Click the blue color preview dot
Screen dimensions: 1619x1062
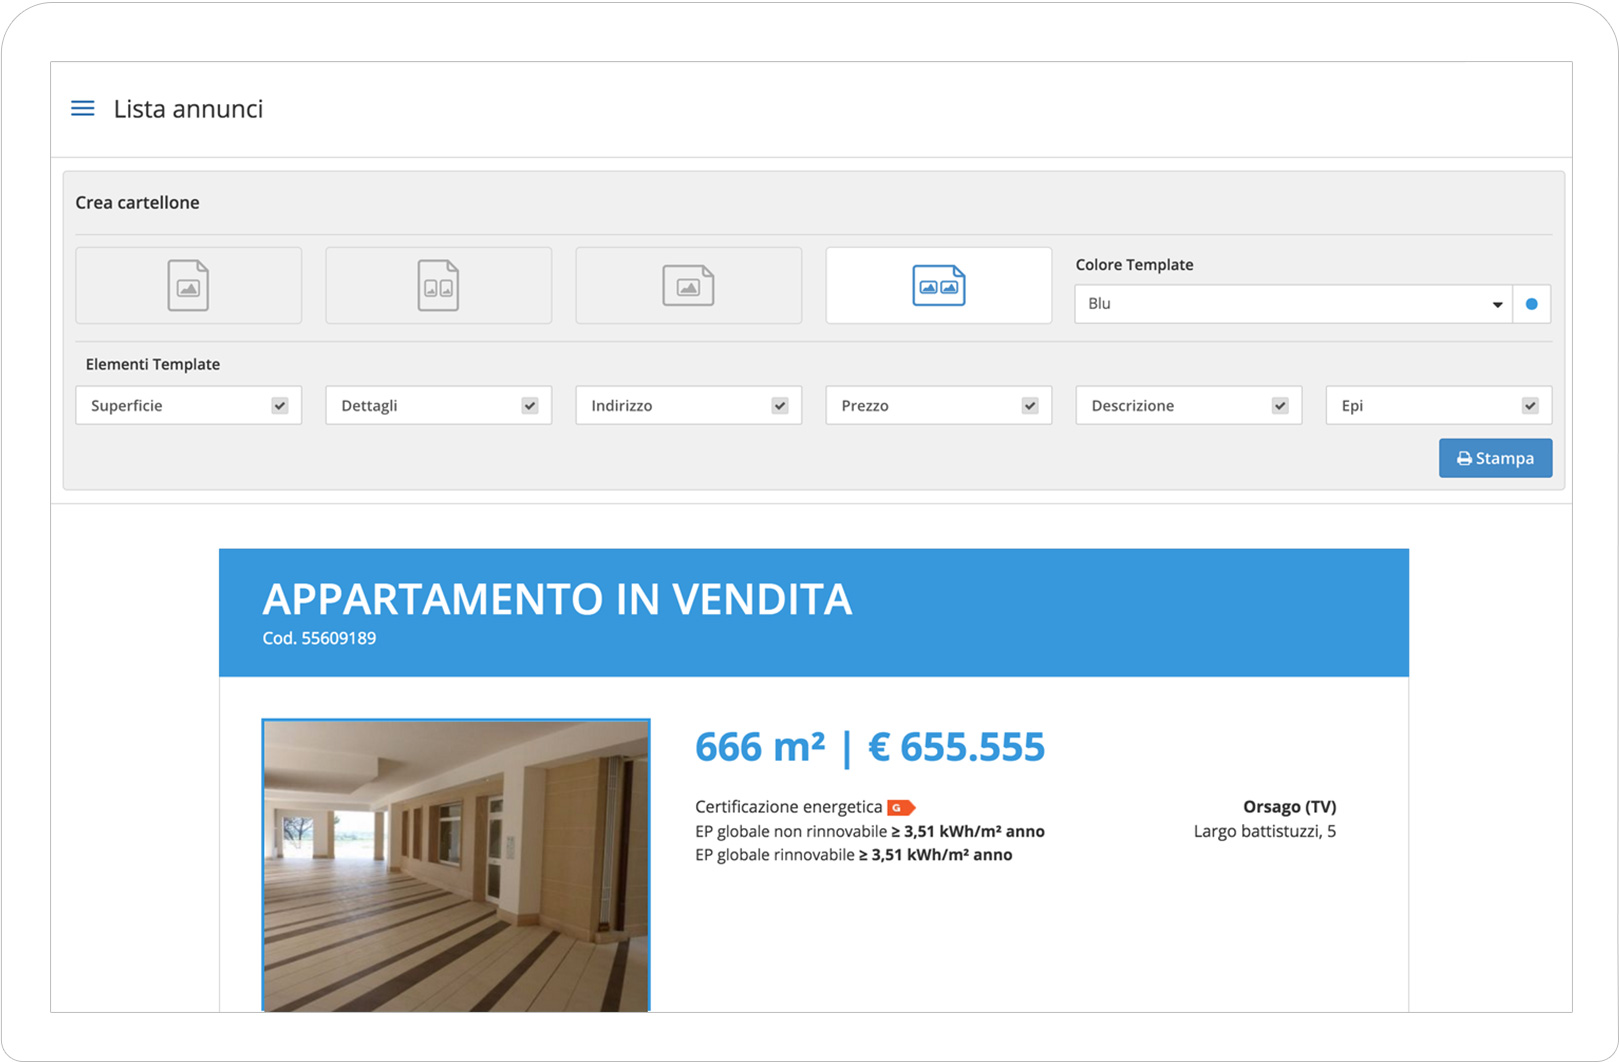1531,304
